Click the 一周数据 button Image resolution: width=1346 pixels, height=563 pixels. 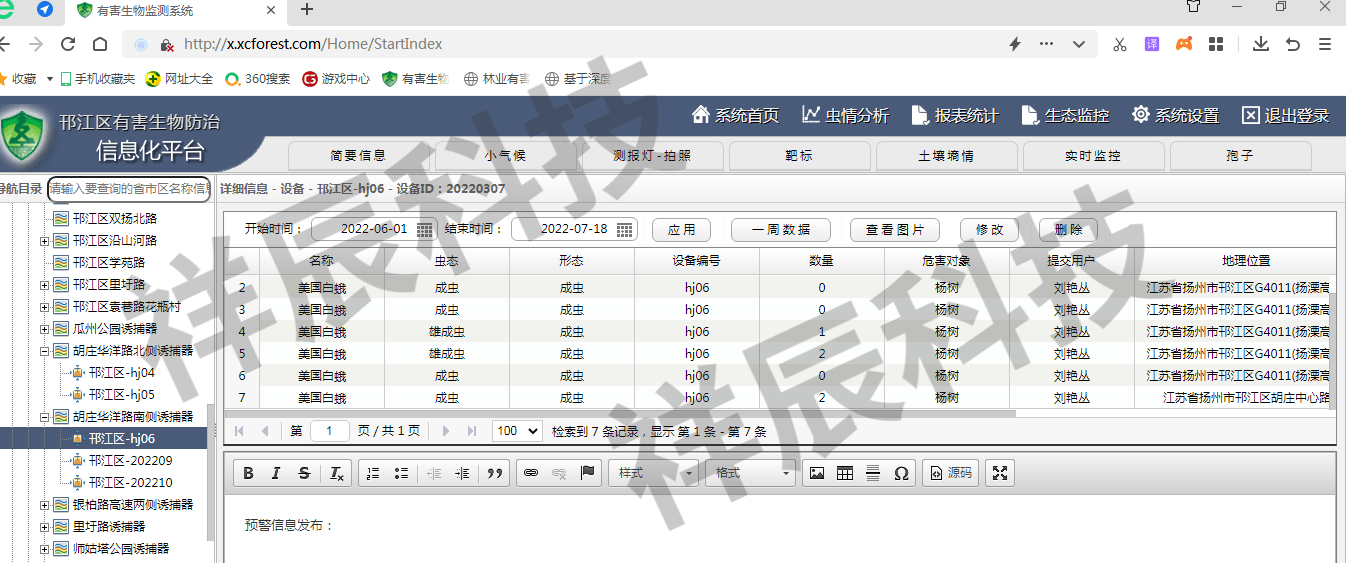coord(780,230)
